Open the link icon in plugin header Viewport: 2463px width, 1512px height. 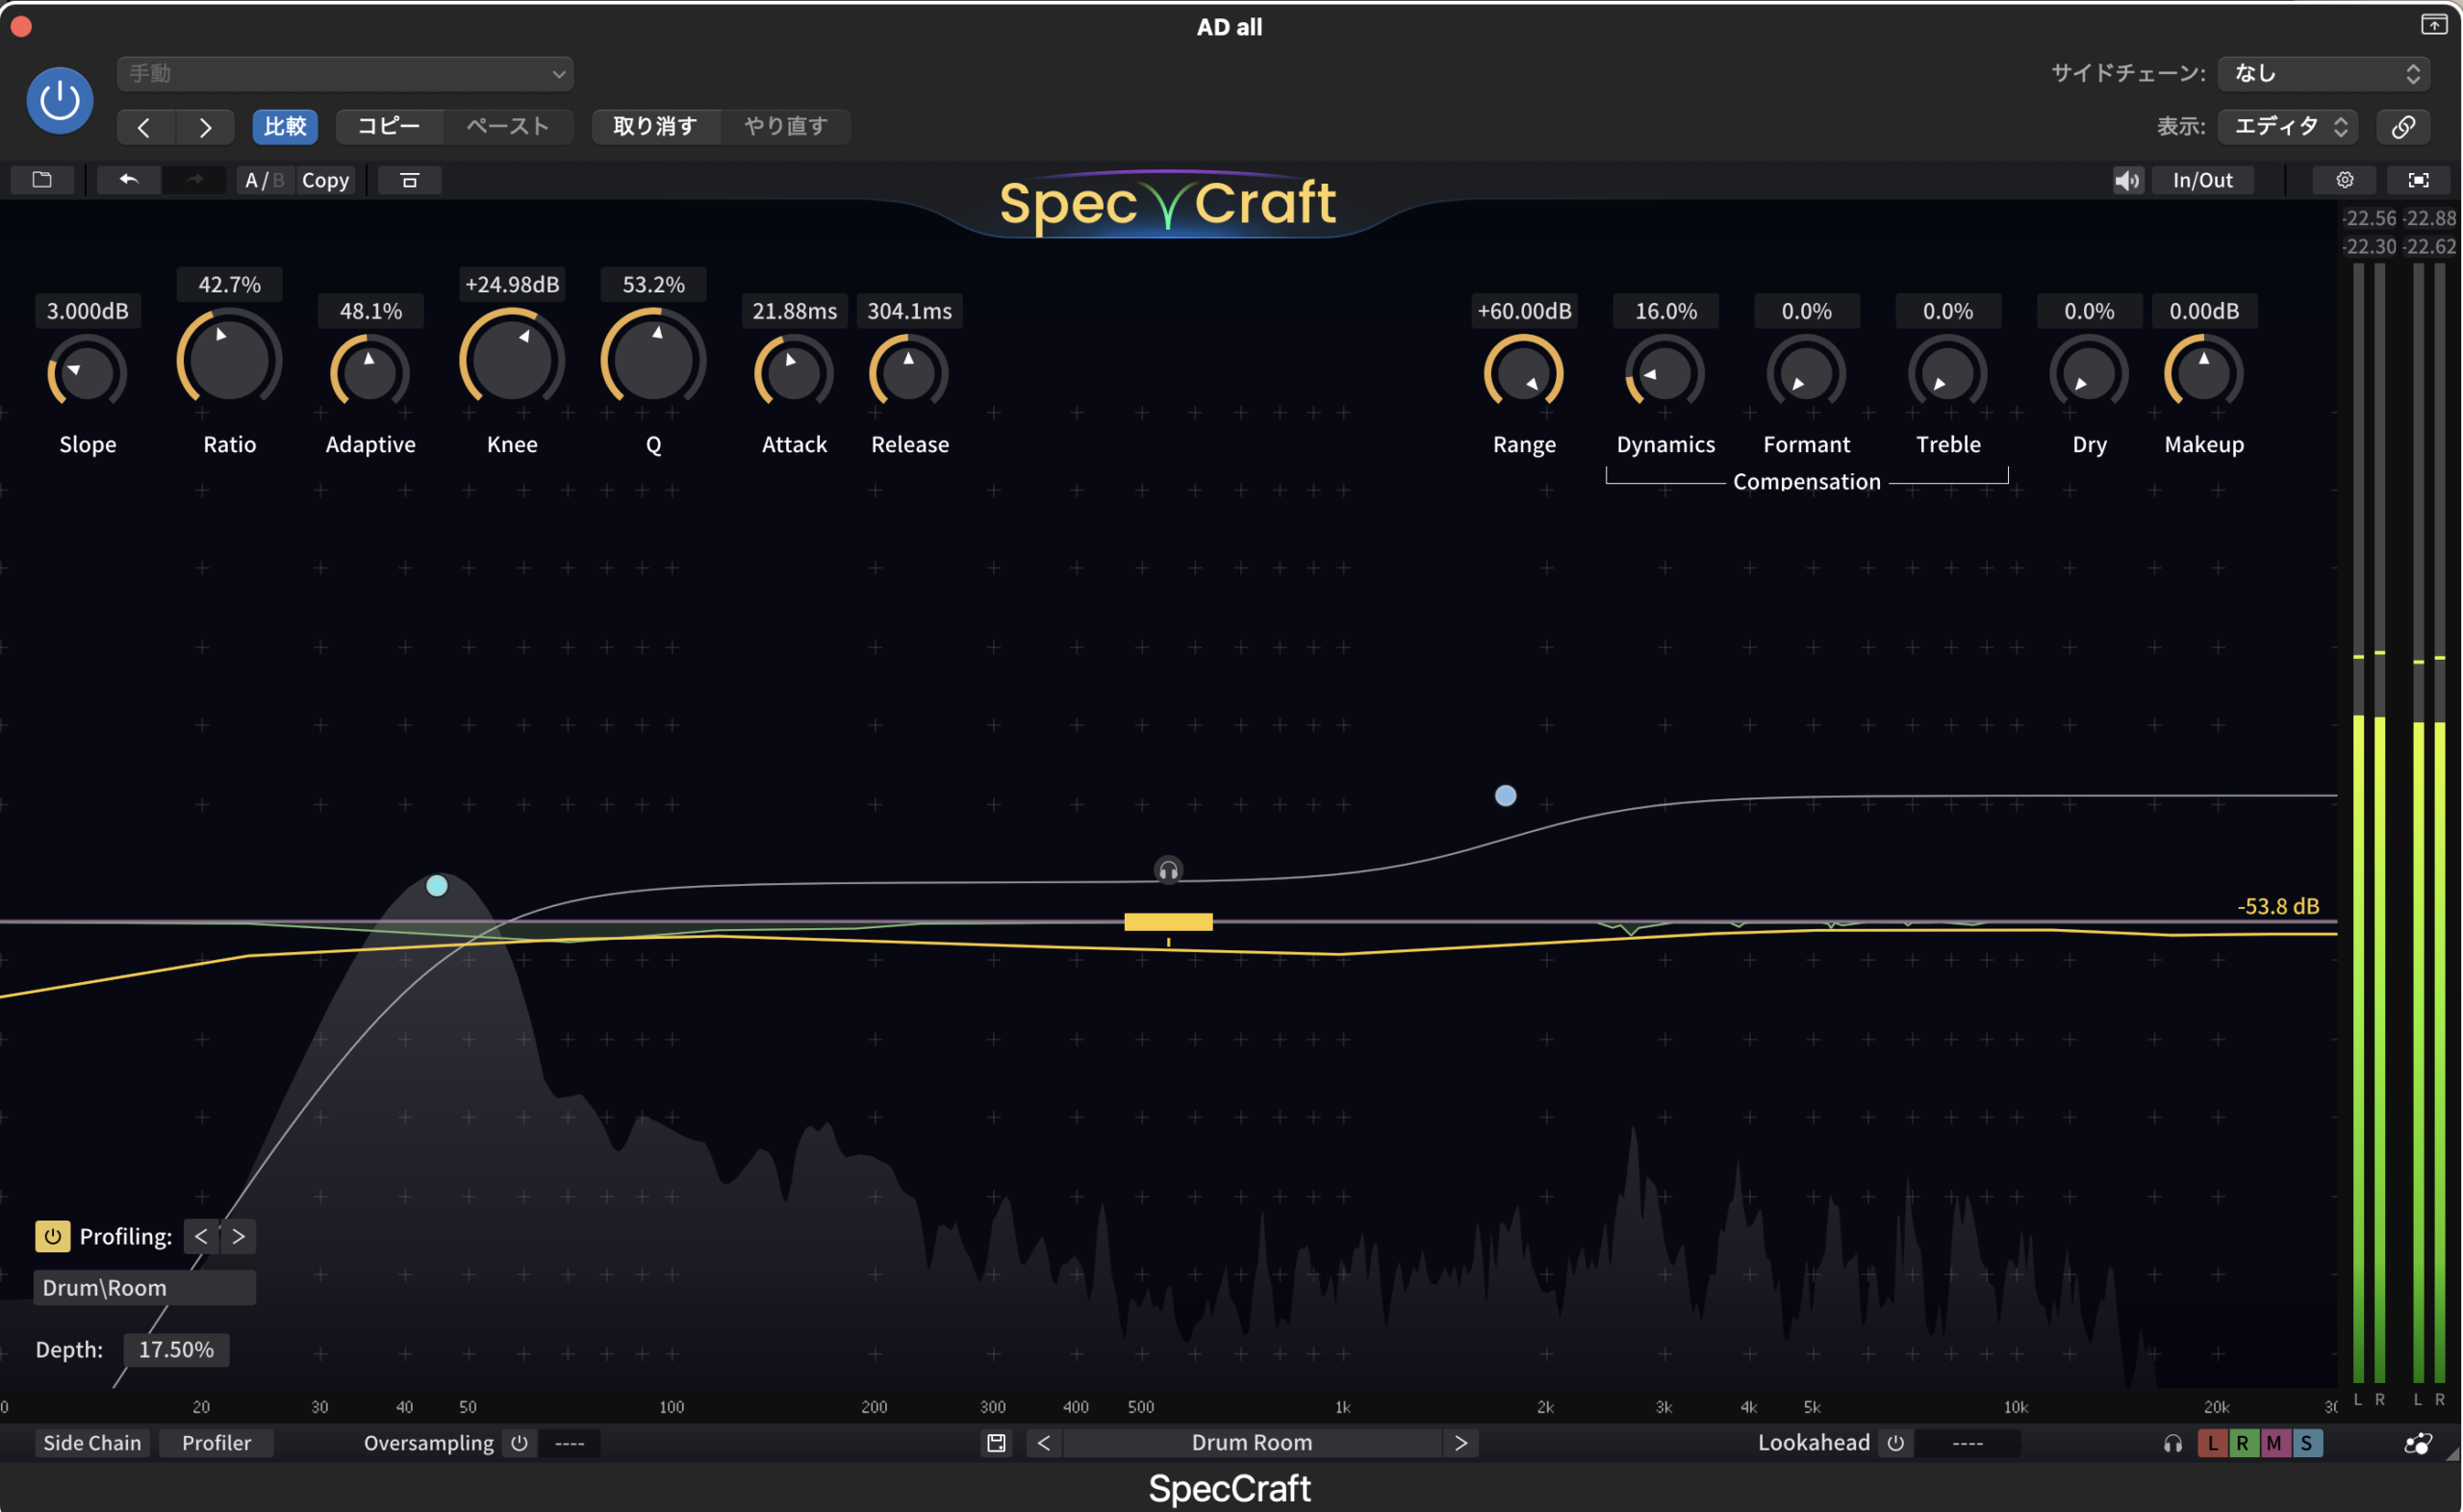point(2404,126)
